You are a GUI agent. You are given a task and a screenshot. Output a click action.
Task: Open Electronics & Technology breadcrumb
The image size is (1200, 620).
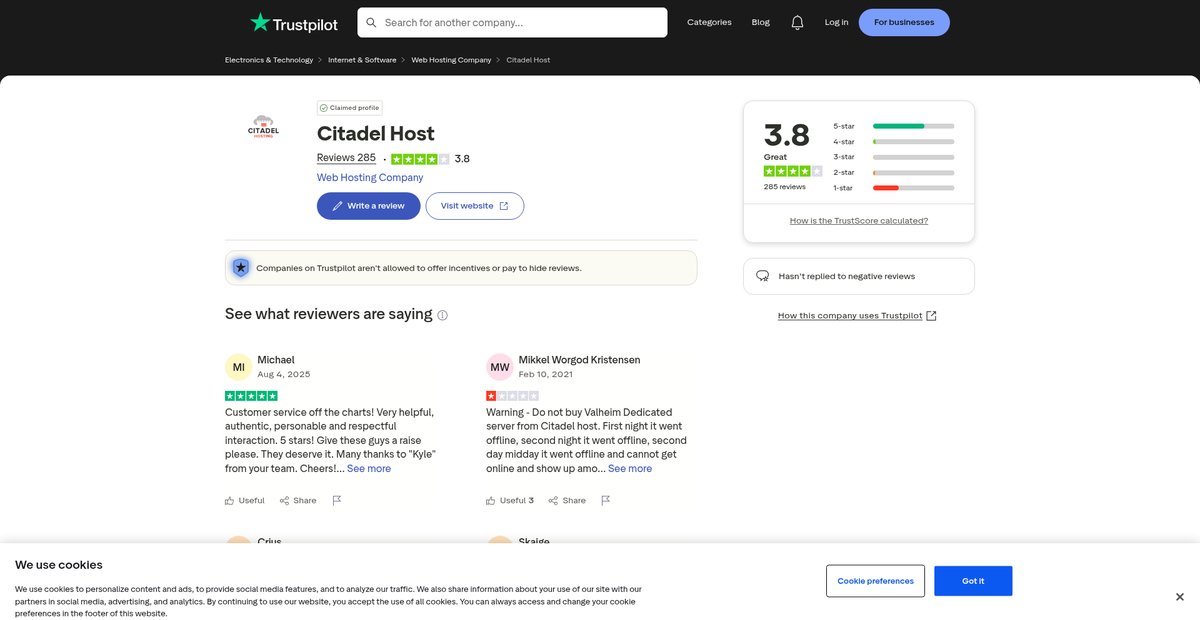point(269,60)
